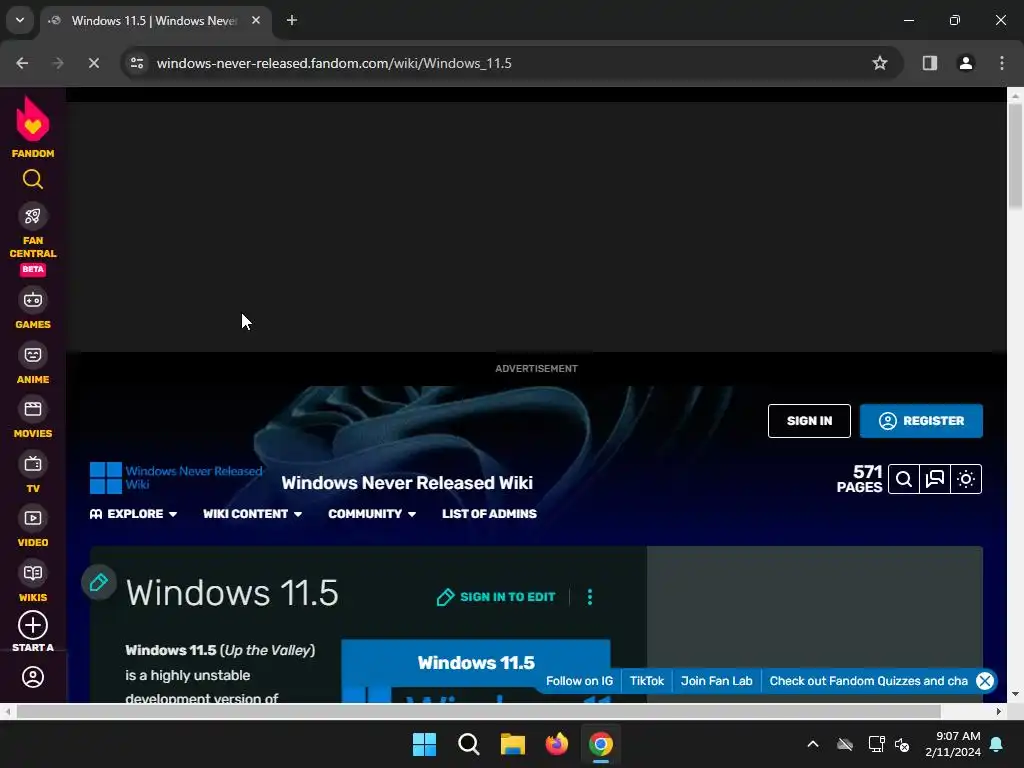Click the Sign In button
The height and width of the screenshot is (768, 1024).
[x=809, y=421]
